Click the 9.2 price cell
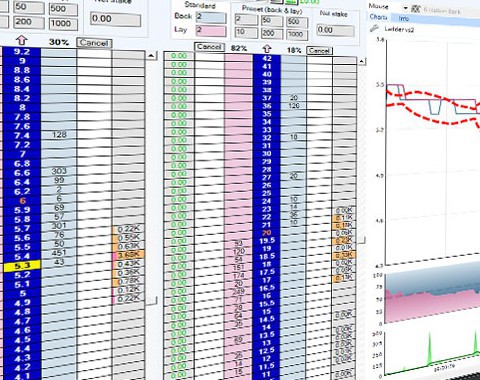 click(x=22, y=52)
